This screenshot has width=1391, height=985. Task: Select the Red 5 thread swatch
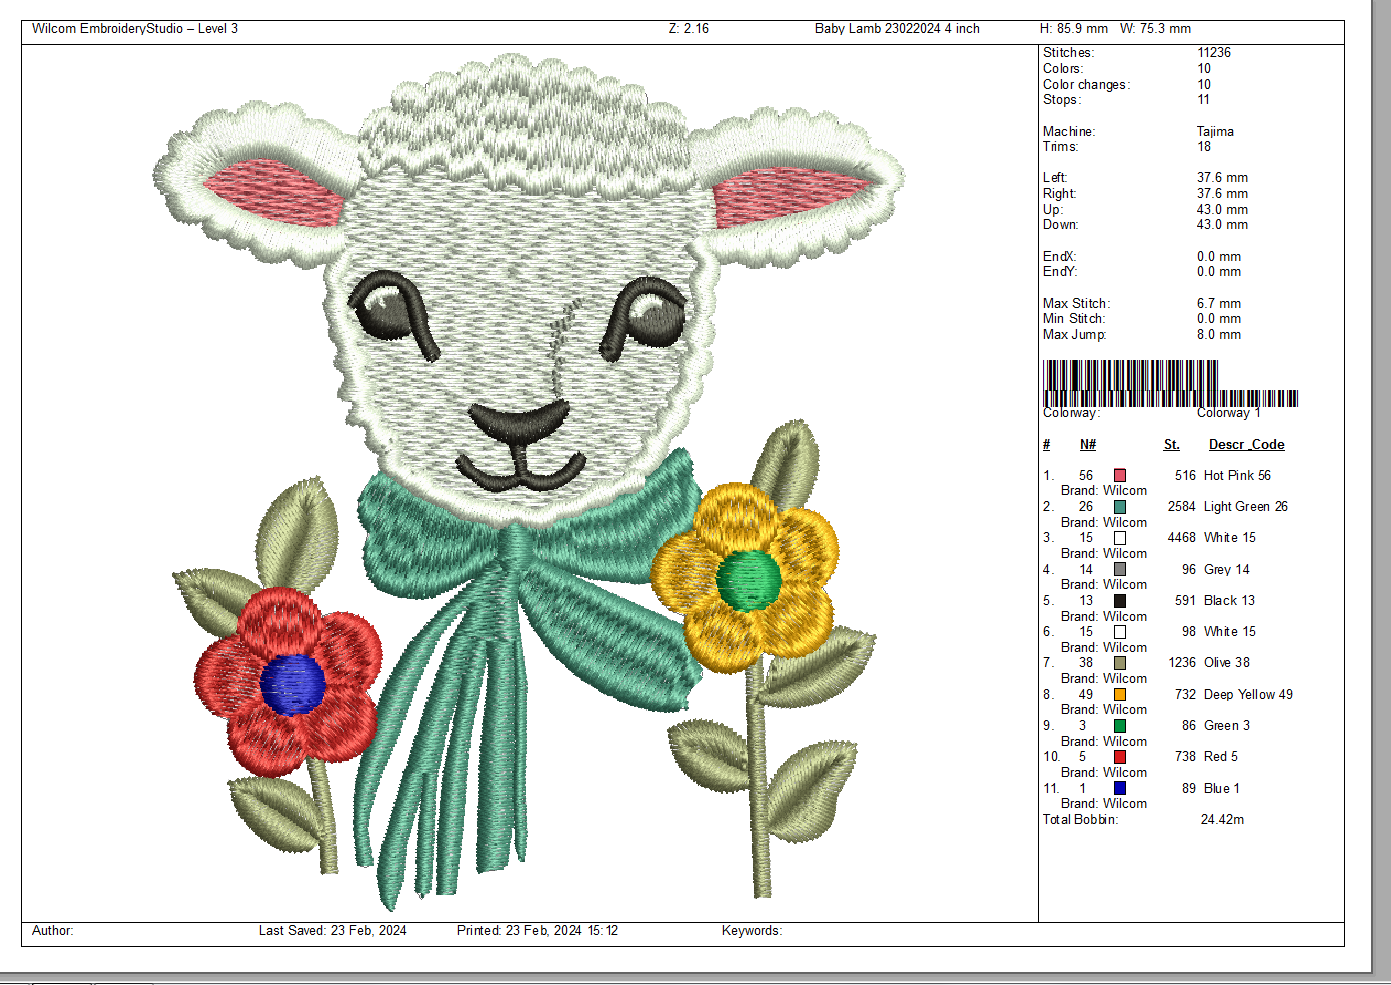(1120, 757)
